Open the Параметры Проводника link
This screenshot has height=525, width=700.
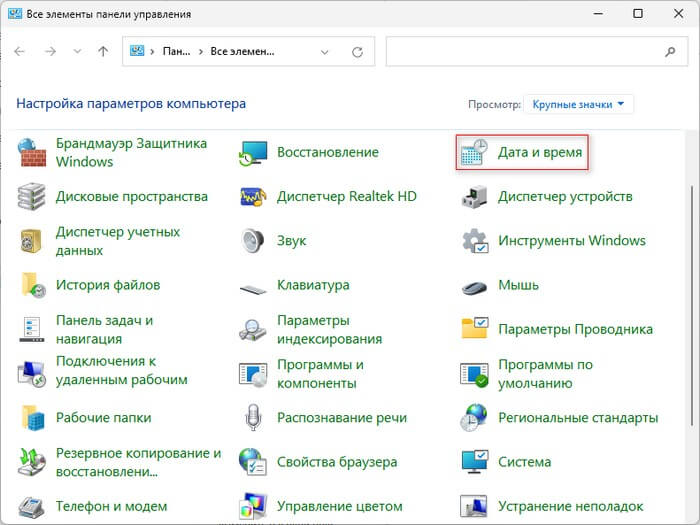click(x=575, y=329)
